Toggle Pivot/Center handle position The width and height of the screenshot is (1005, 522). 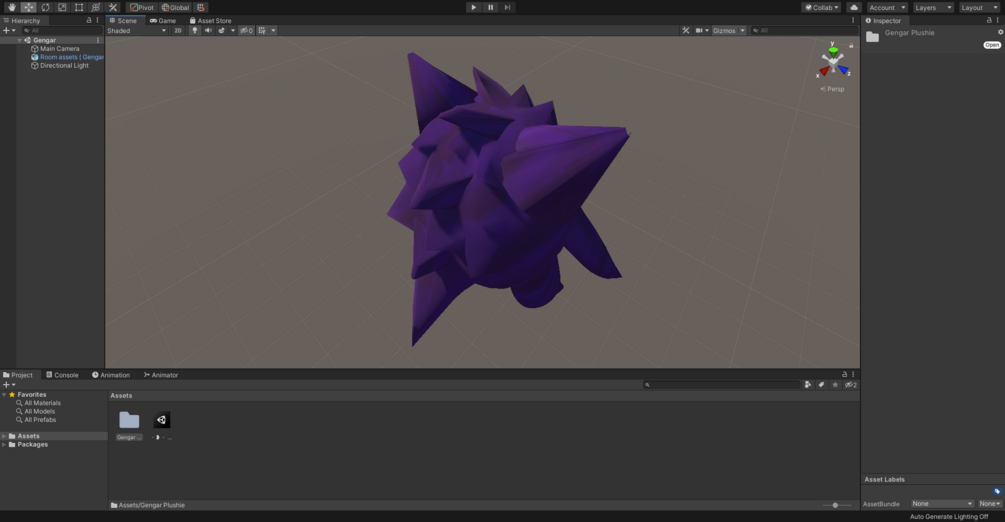coord(142,7)
